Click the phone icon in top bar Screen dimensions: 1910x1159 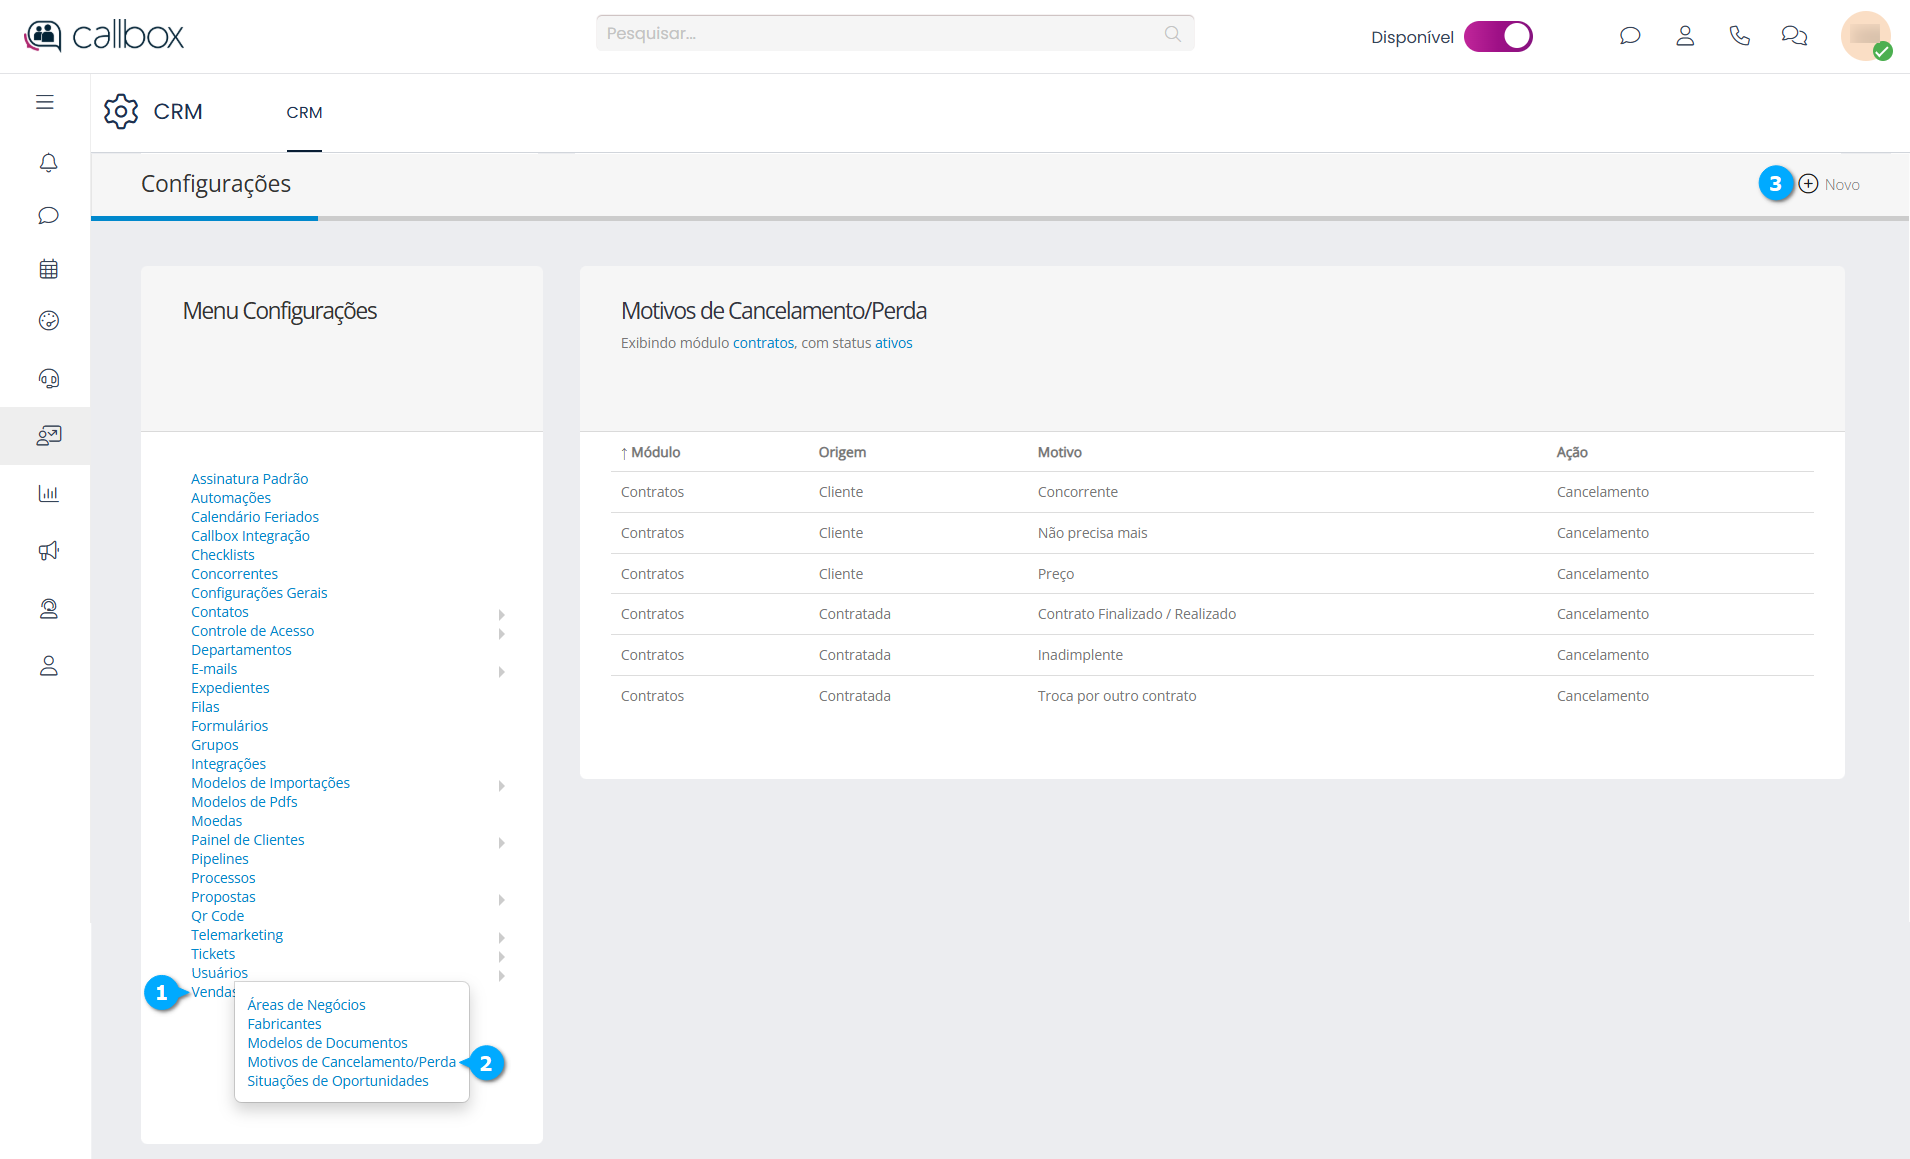(x=1739, y=36)
